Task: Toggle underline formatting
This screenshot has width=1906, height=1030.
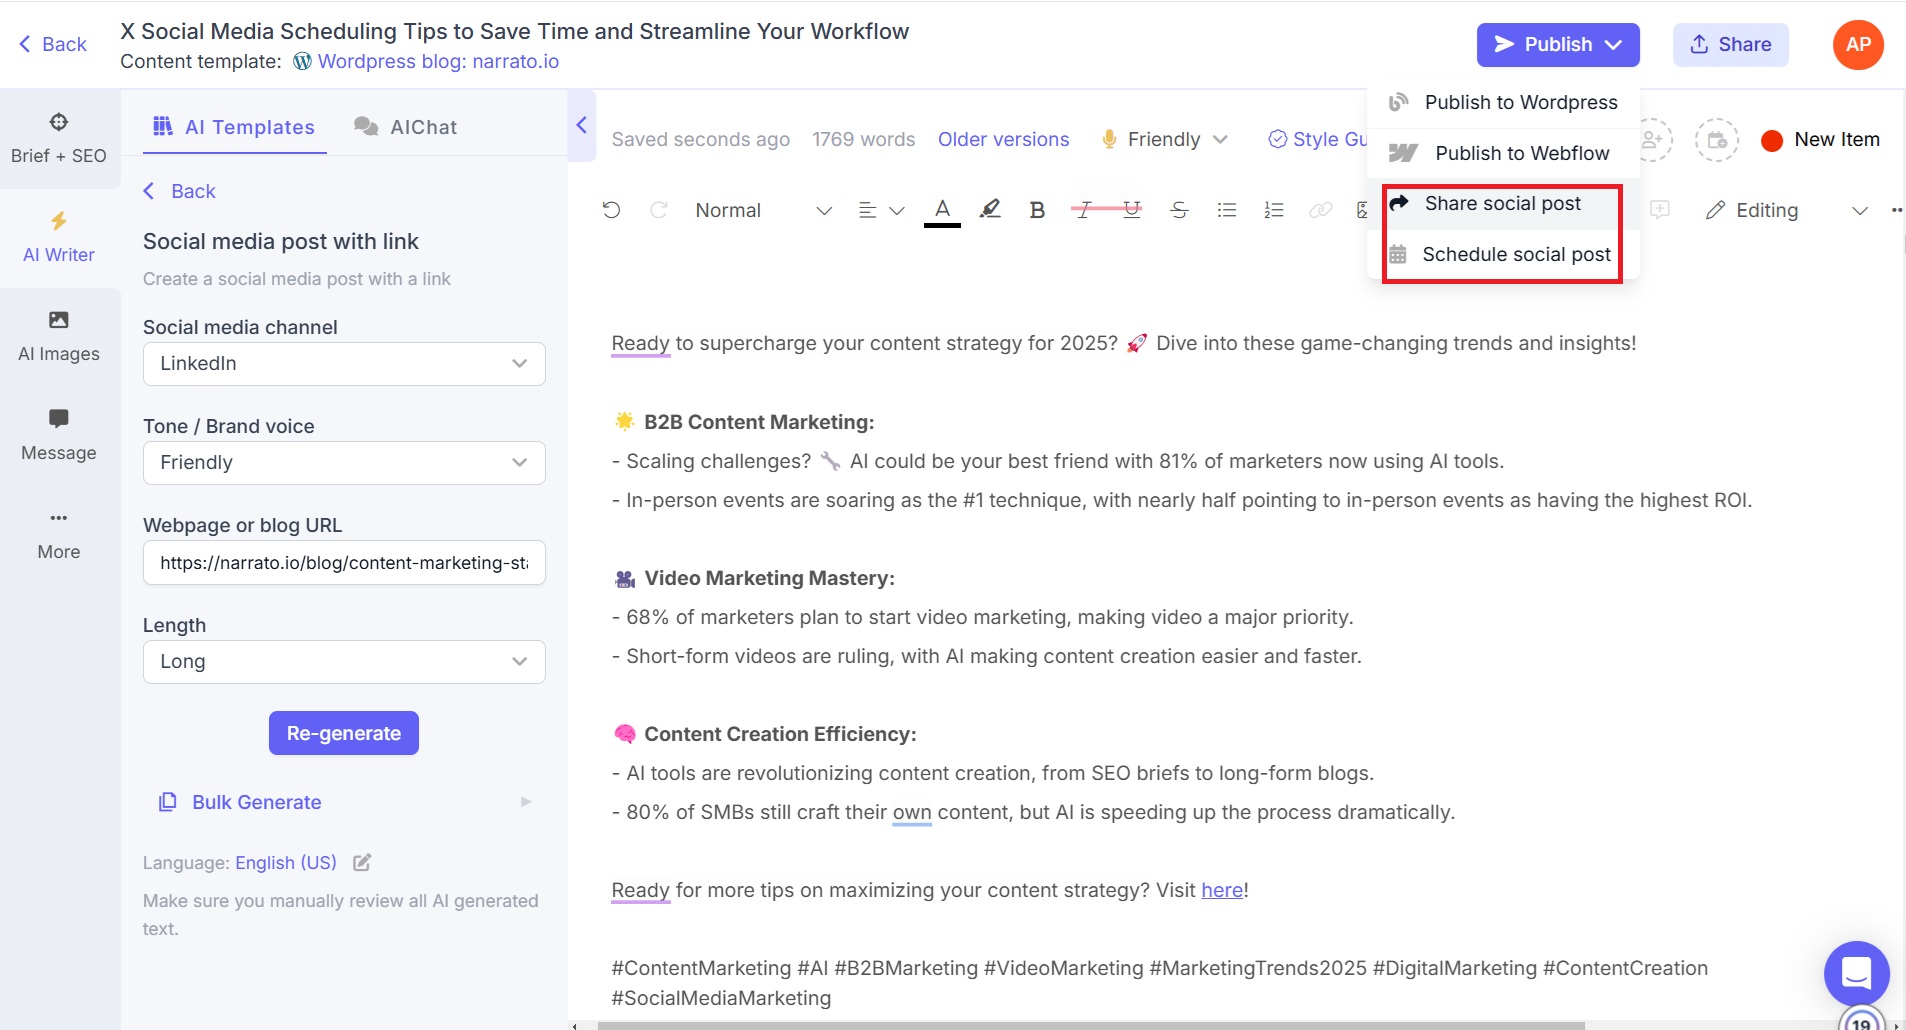Action: click(x=1132, y=210)
